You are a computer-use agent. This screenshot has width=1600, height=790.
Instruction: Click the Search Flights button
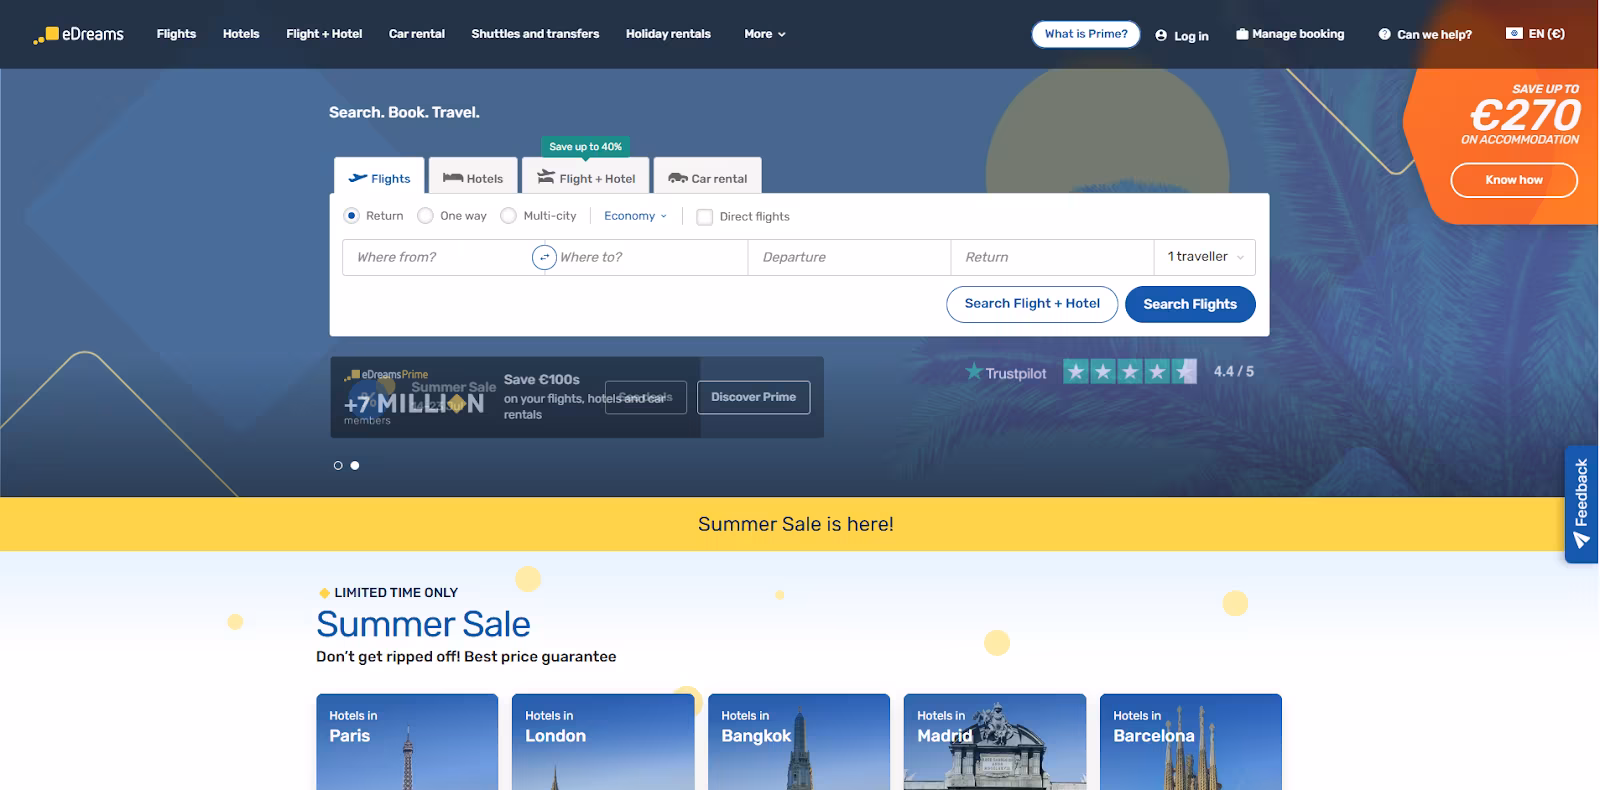tap(1190, 304)
